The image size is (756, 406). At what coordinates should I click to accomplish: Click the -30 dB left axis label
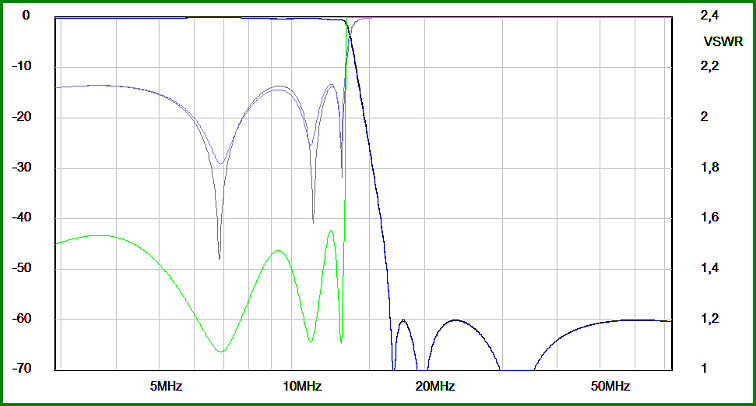22,167
